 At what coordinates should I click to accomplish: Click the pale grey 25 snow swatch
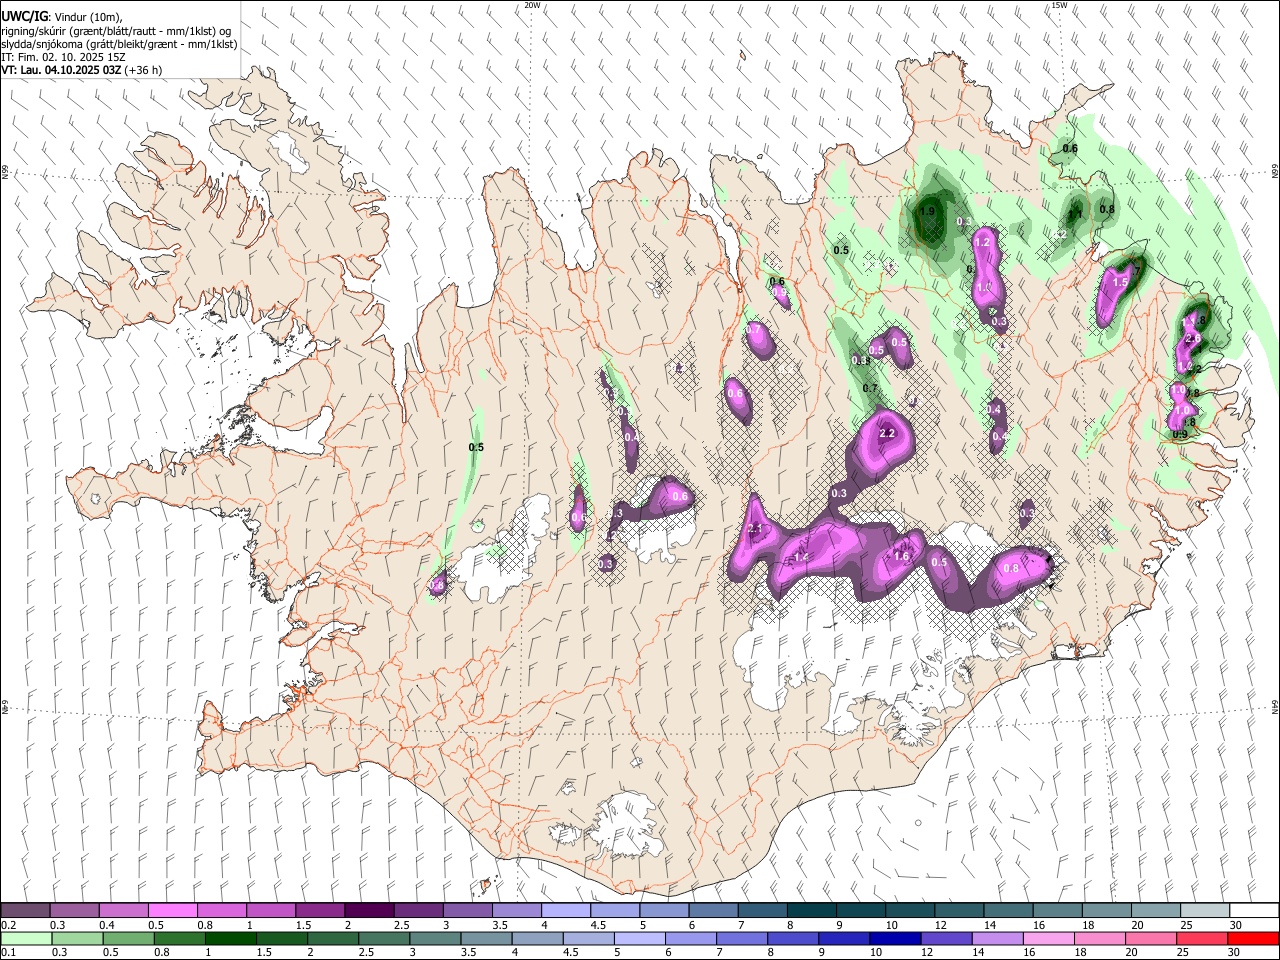(1205, 911)
